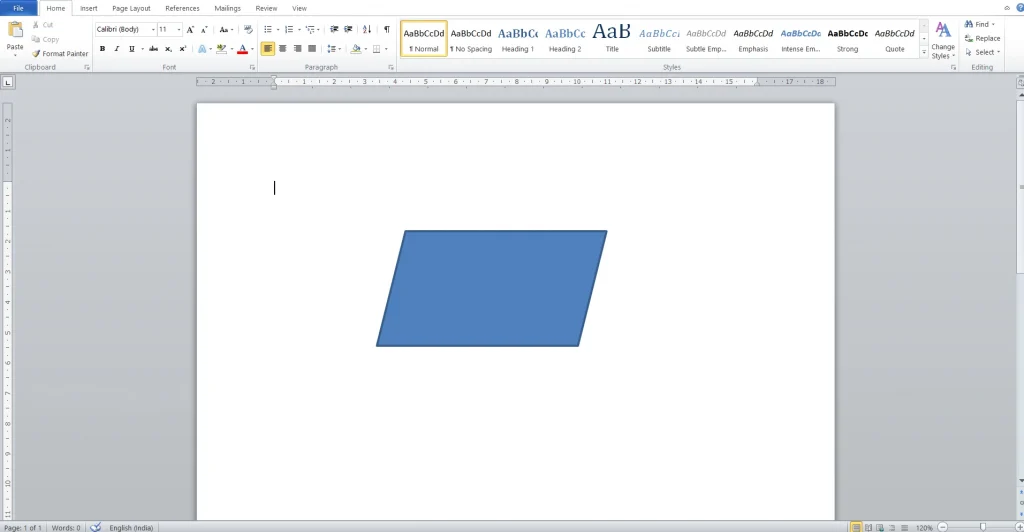
Task: Click the Grow Font icon
Action: (190, 30)
